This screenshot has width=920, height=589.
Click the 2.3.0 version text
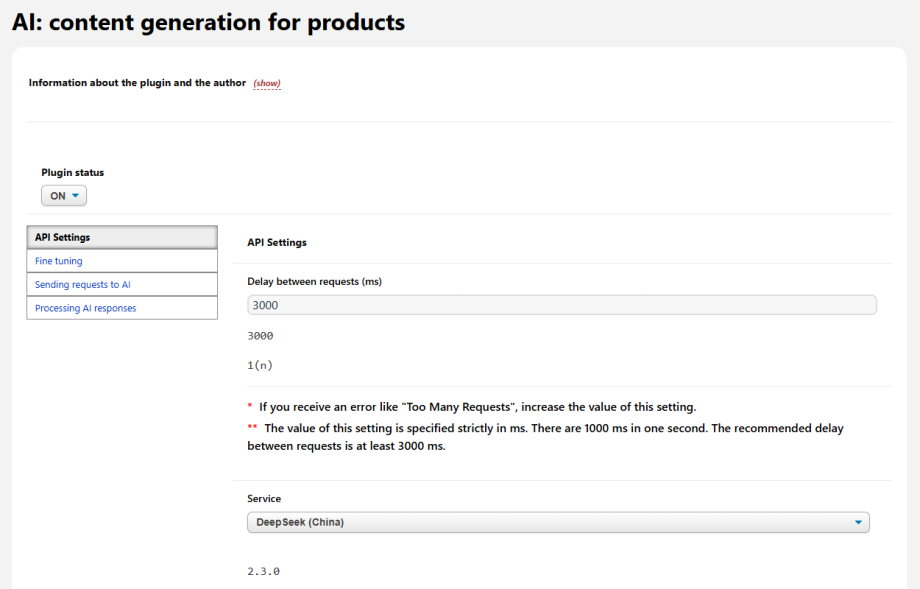coord(263,571)
